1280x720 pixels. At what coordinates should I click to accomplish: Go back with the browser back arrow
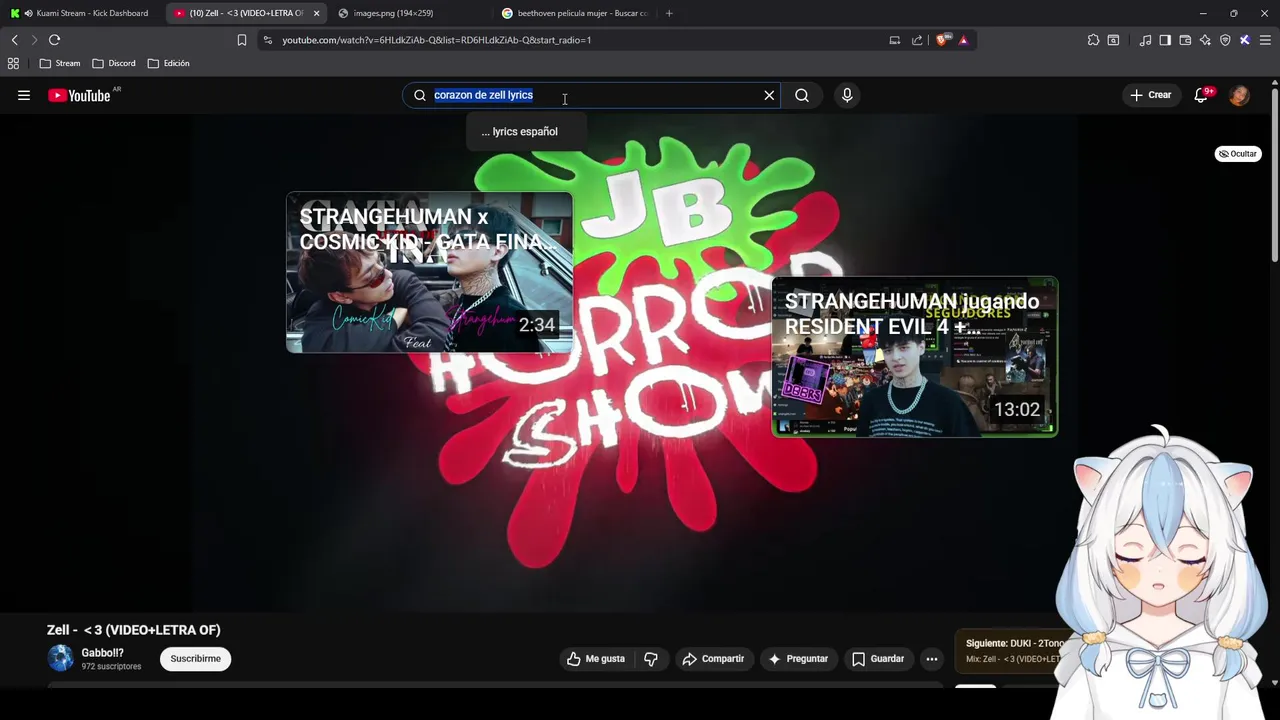click(x=15, y=40)
